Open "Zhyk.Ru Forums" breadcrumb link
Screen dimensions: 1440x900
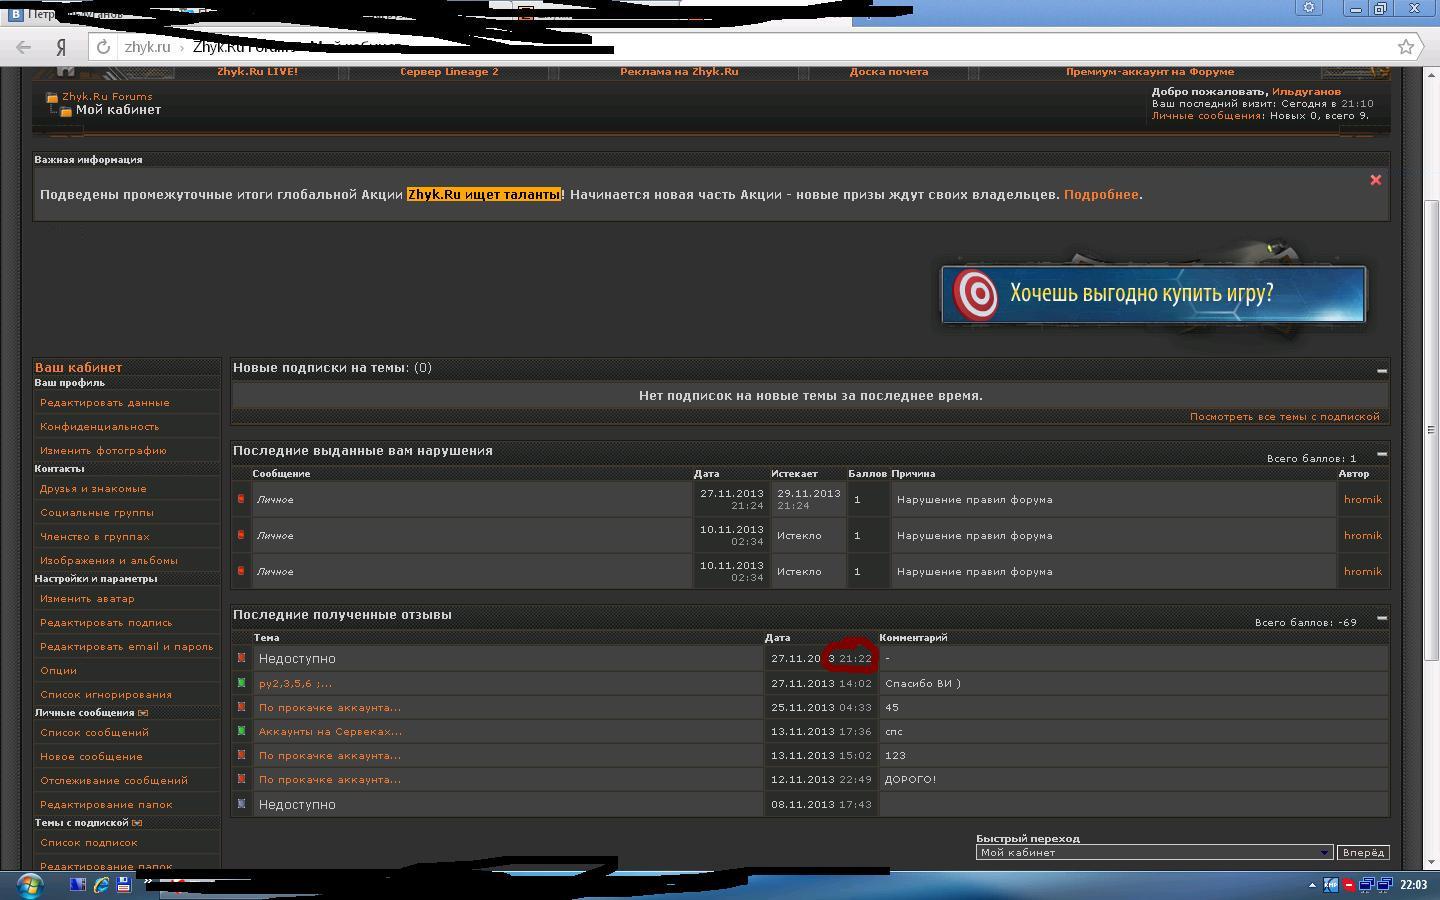107,97
